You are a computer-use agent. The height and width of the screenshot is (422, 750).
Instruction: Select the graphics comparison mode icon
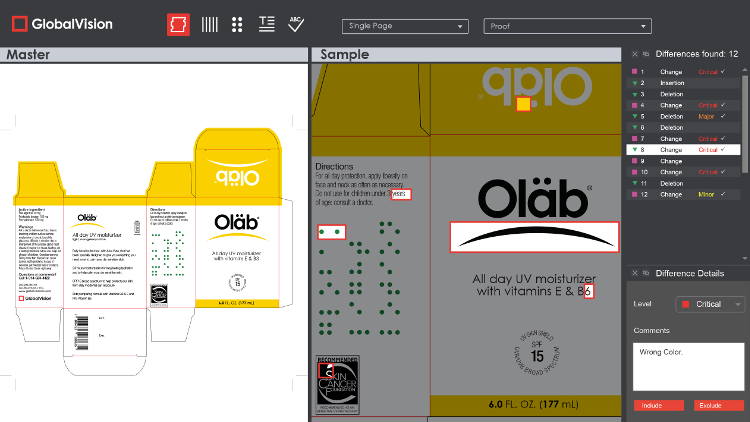178,24
